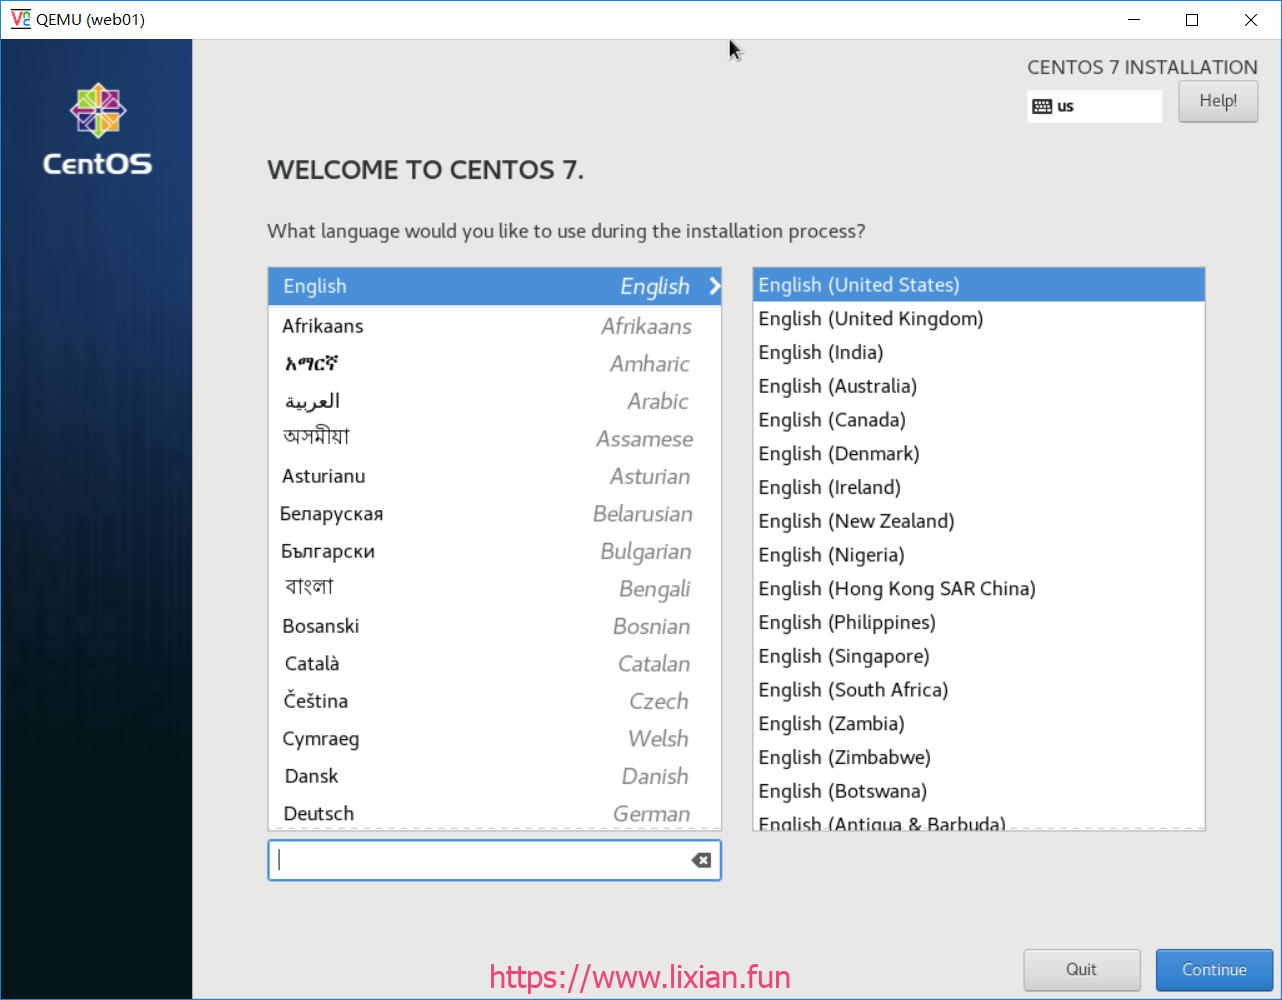Select English (United Kingdom) locale
Image resolution: width=1282 pixels, height=1000 pixels.
click(979, 319)
